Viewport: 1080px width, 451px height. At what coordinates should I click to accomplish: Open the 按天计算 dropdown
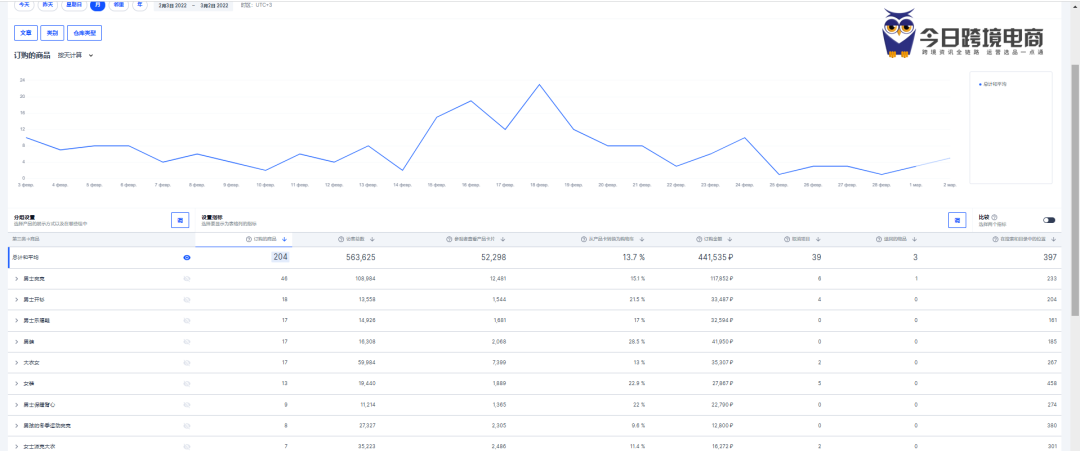click(x=76, y=56)
